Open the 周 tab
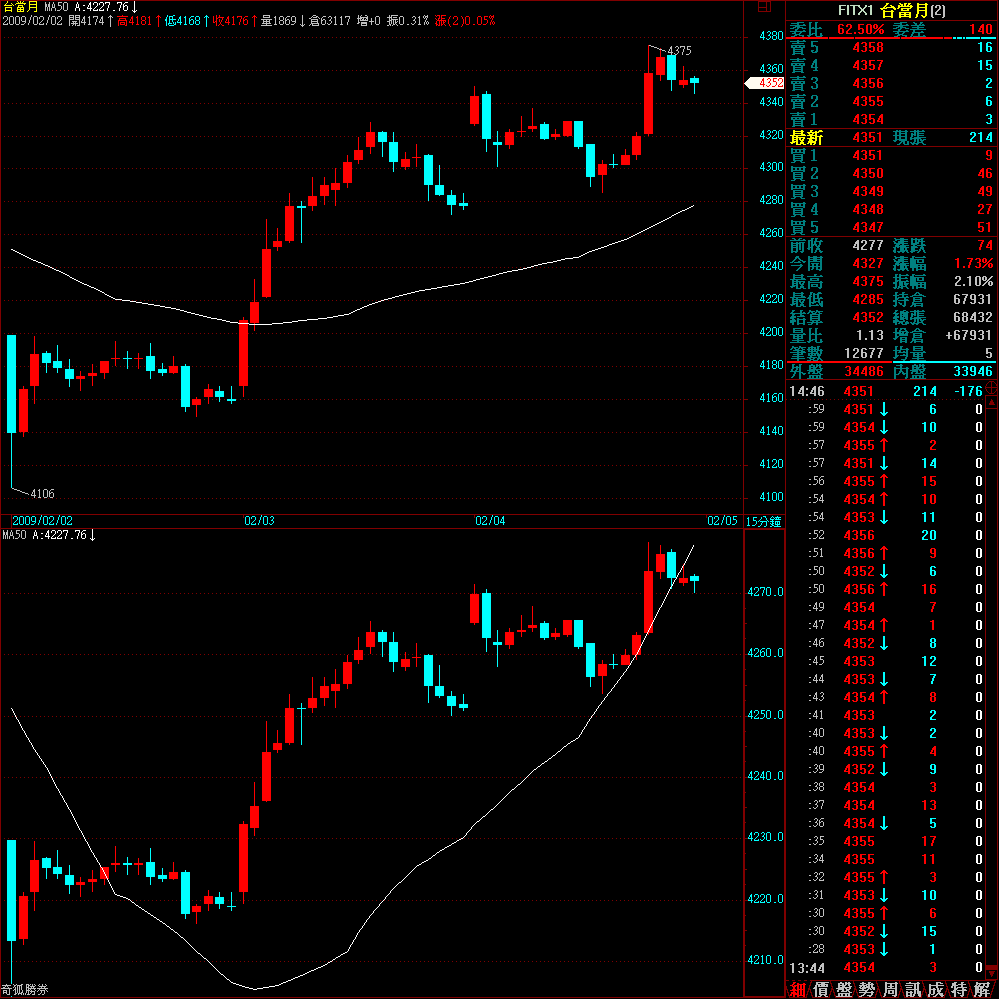Screen dimensions: 999x999 (x=890, y=989)
